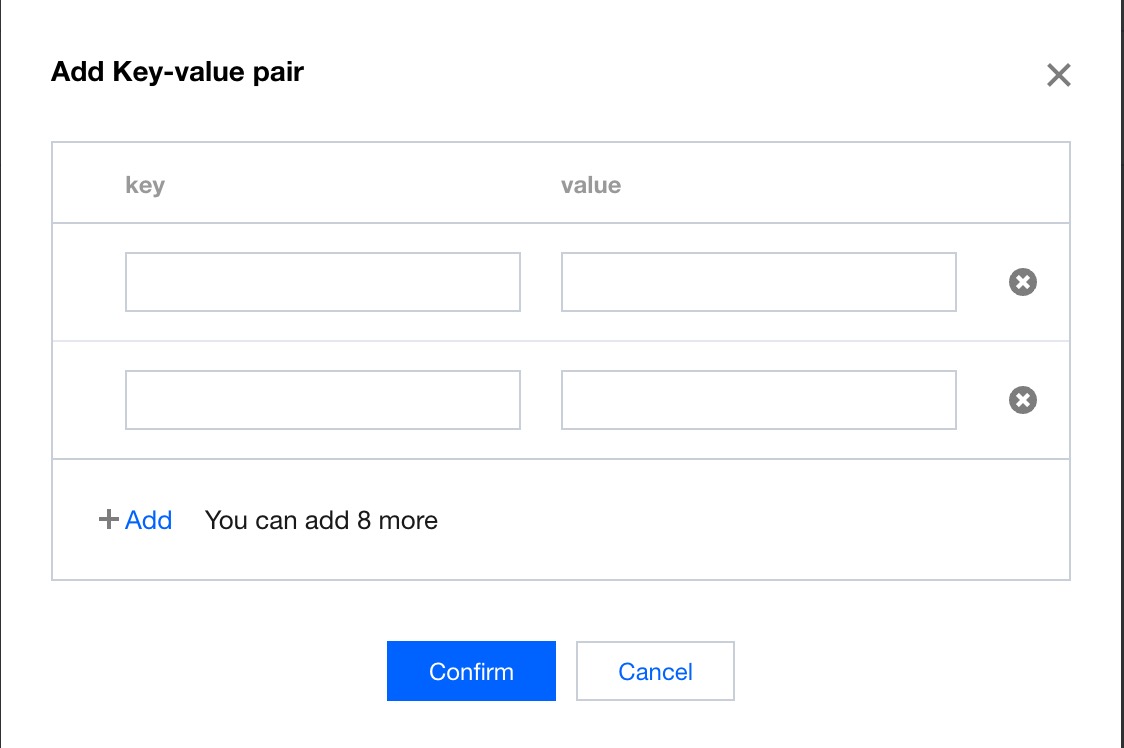Screen dimensions: 1124x748
Task: Remove the first key-value row
Action: (x=1022, y=283)
